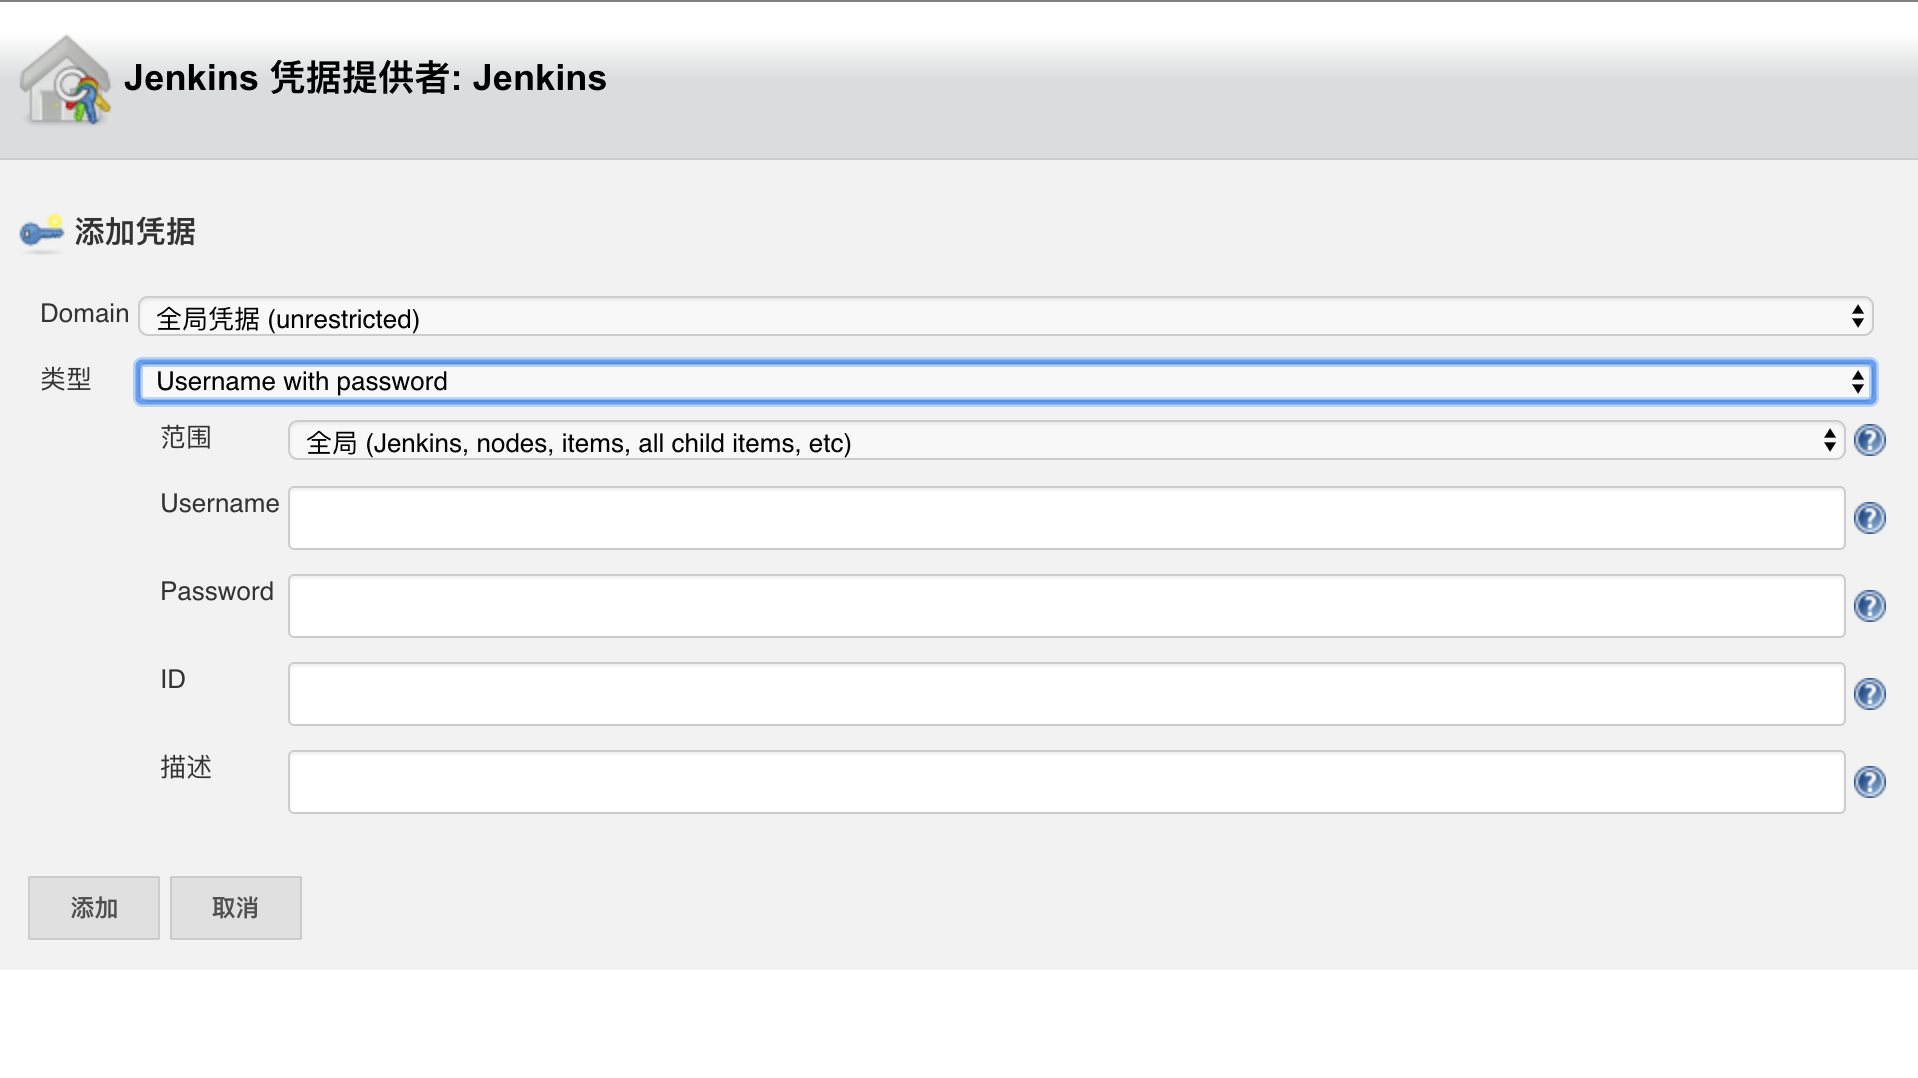Show help for the Password field
The height and width of the screenshot is (1078, 1918).
pos(1869,606)
